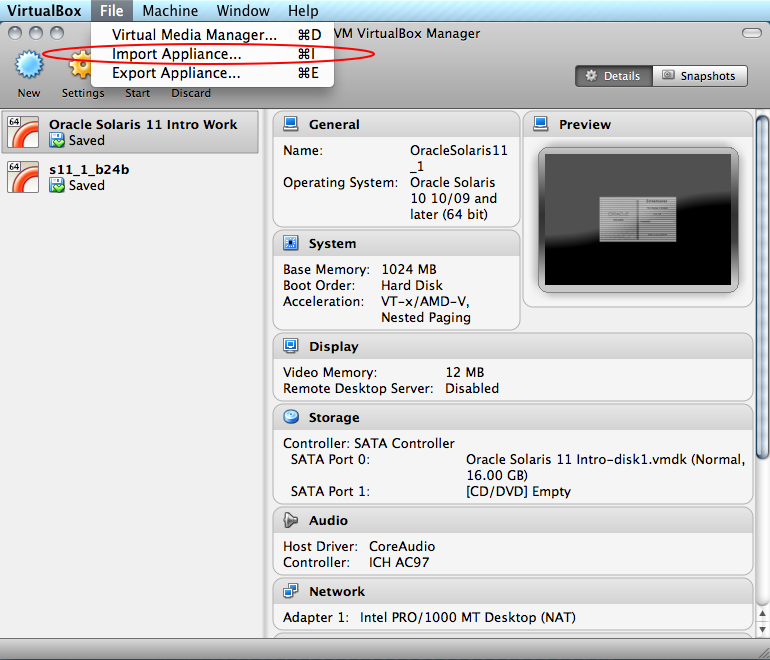Switch to Snapshots view

pos(700,76)
